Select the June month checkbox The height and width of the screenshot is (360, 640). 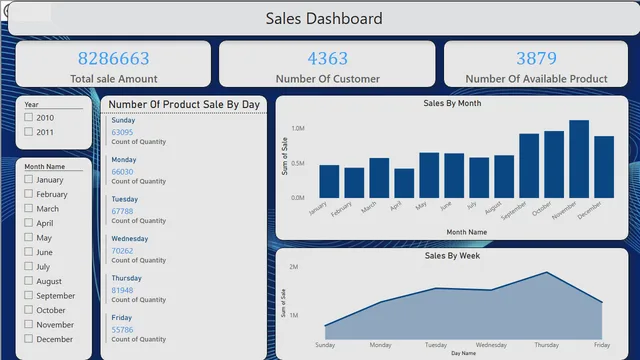click(29, 251)
